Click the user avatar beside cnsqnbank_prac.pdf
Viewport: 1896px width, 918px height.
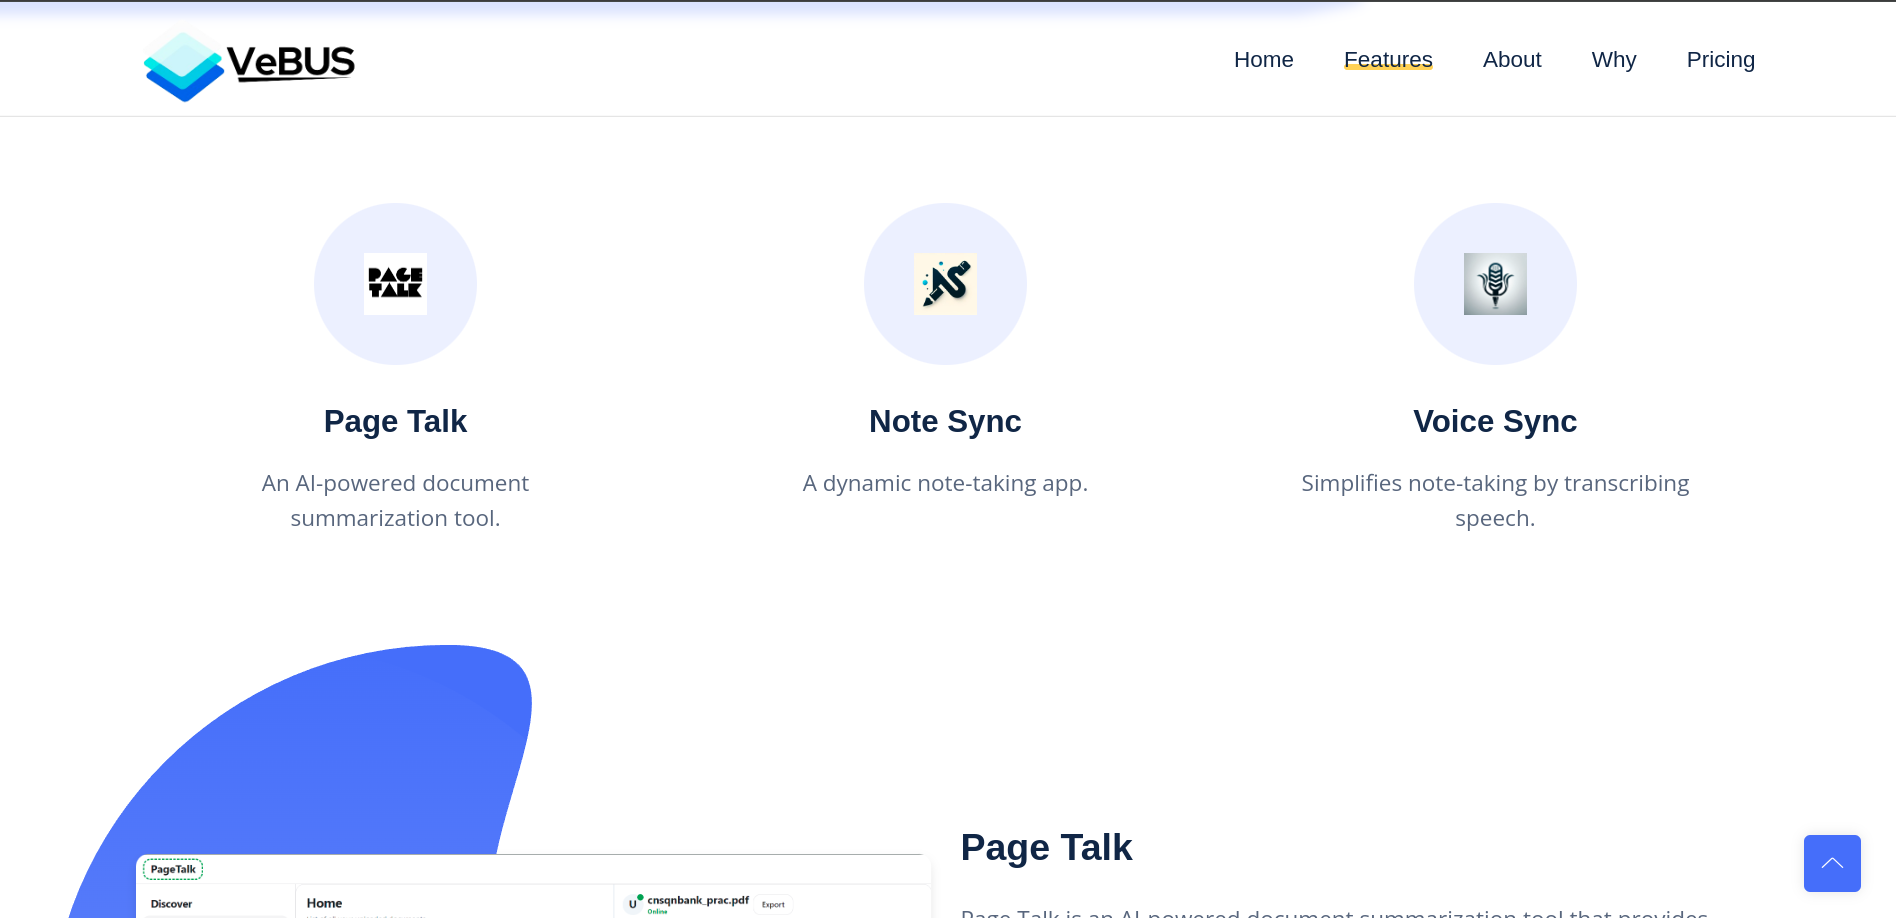(x=633, y=903)
